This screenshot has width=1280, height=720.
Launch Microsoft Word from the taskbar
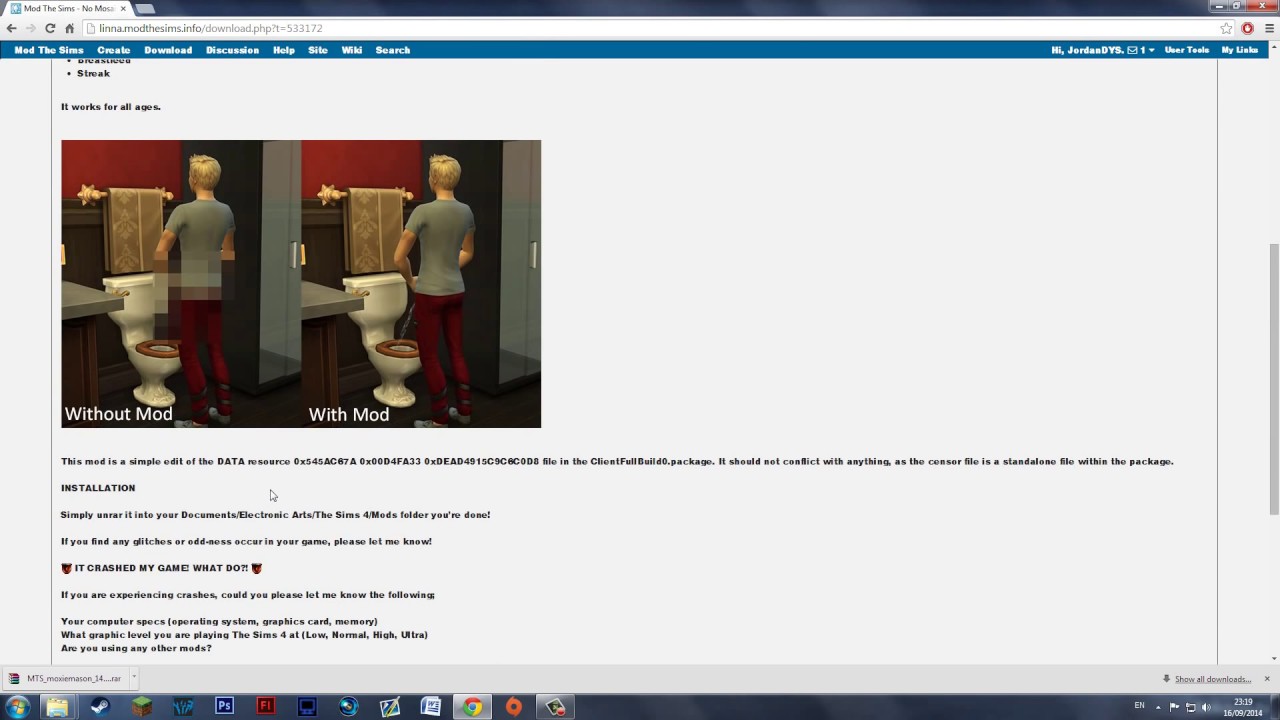point(431,707)
